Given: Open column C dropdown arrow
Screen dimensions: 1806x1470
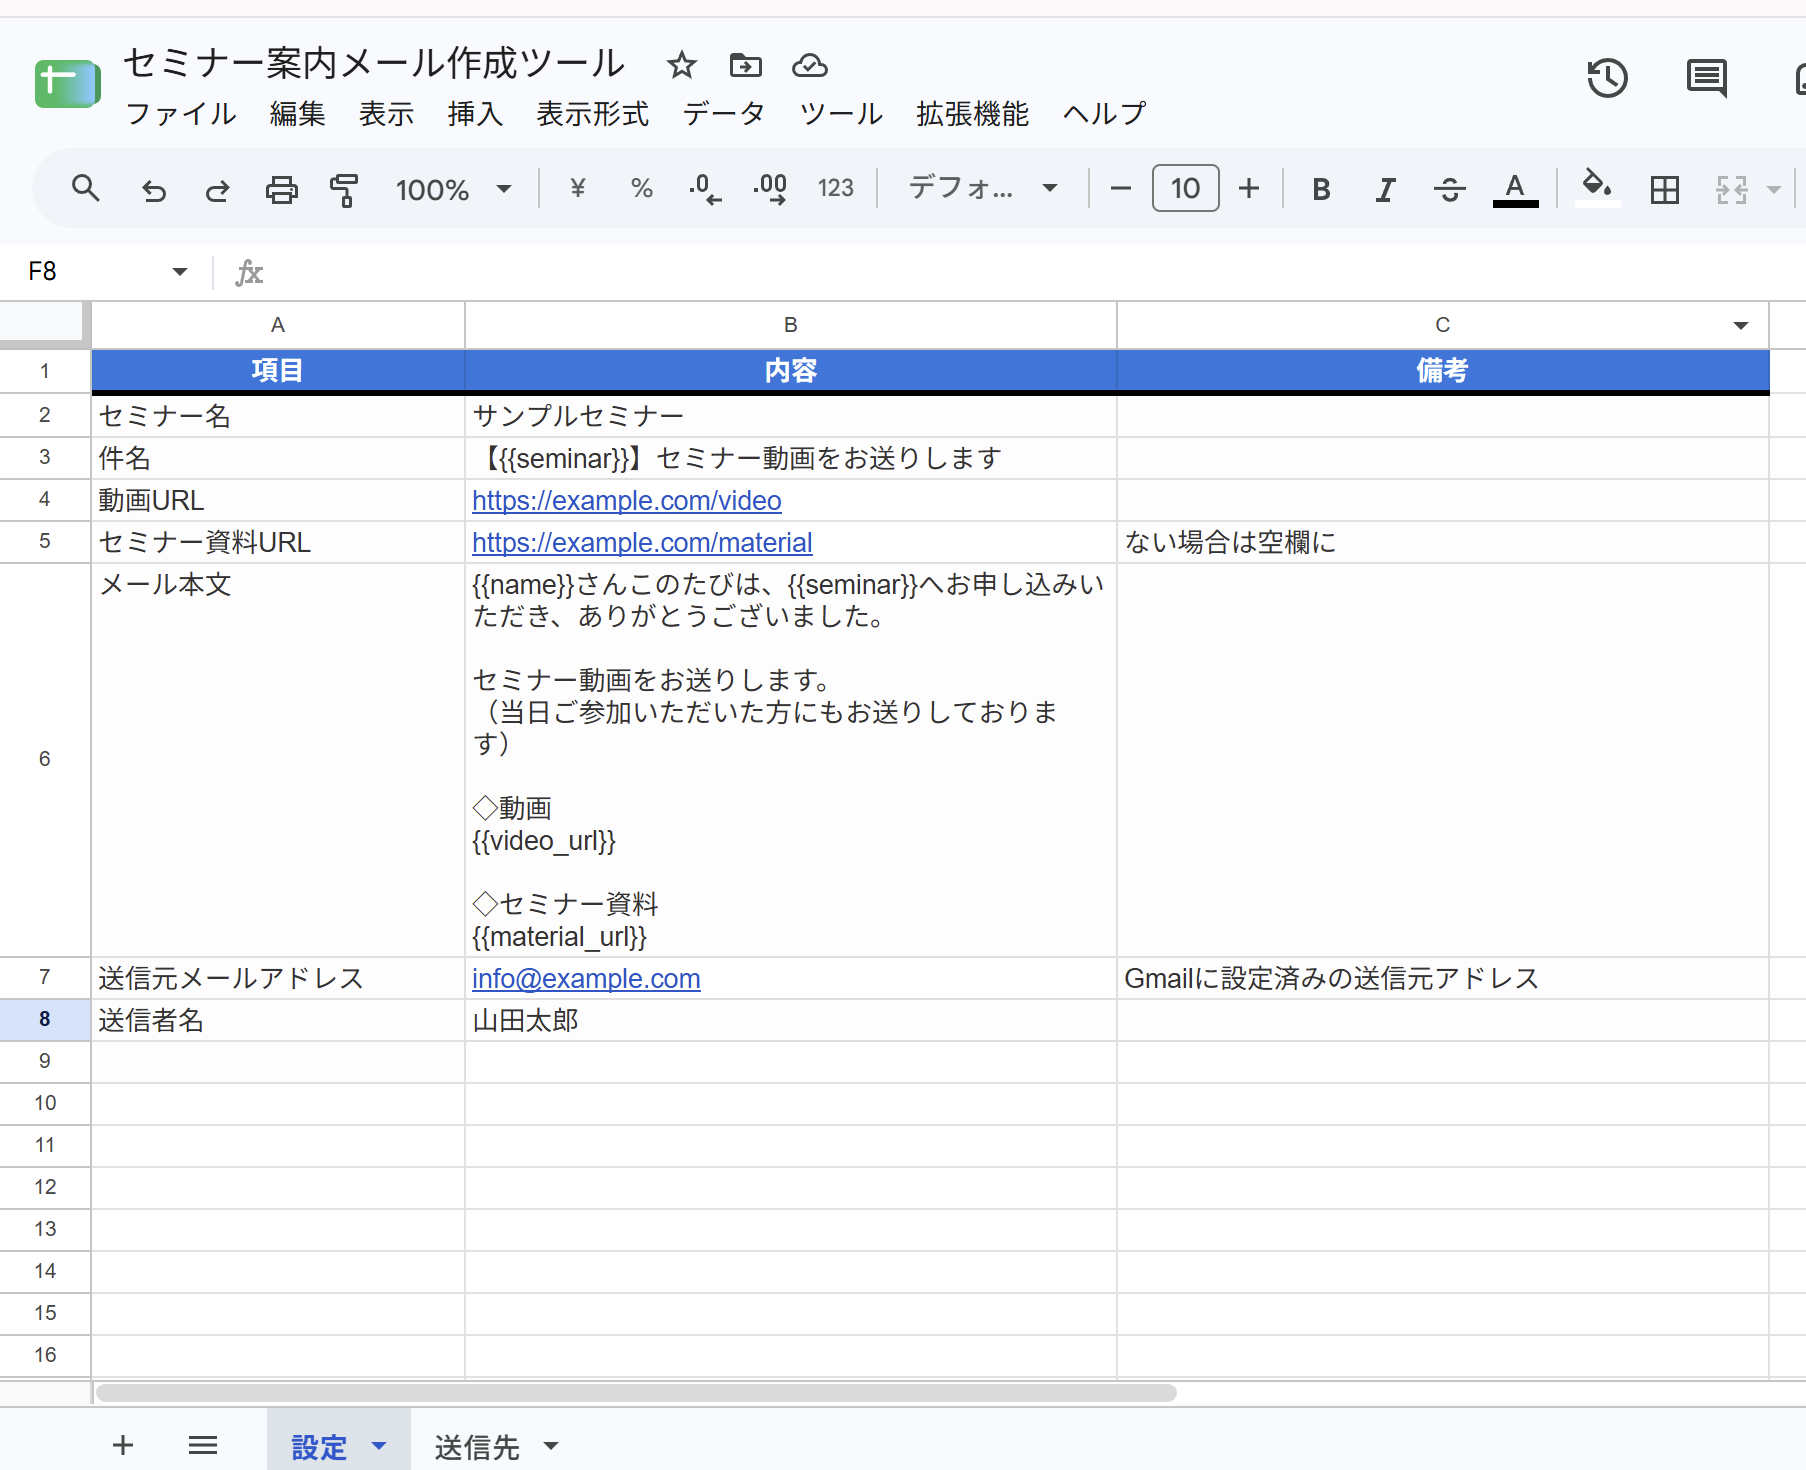Looking at the screenshot, I should pos(1741,325).
